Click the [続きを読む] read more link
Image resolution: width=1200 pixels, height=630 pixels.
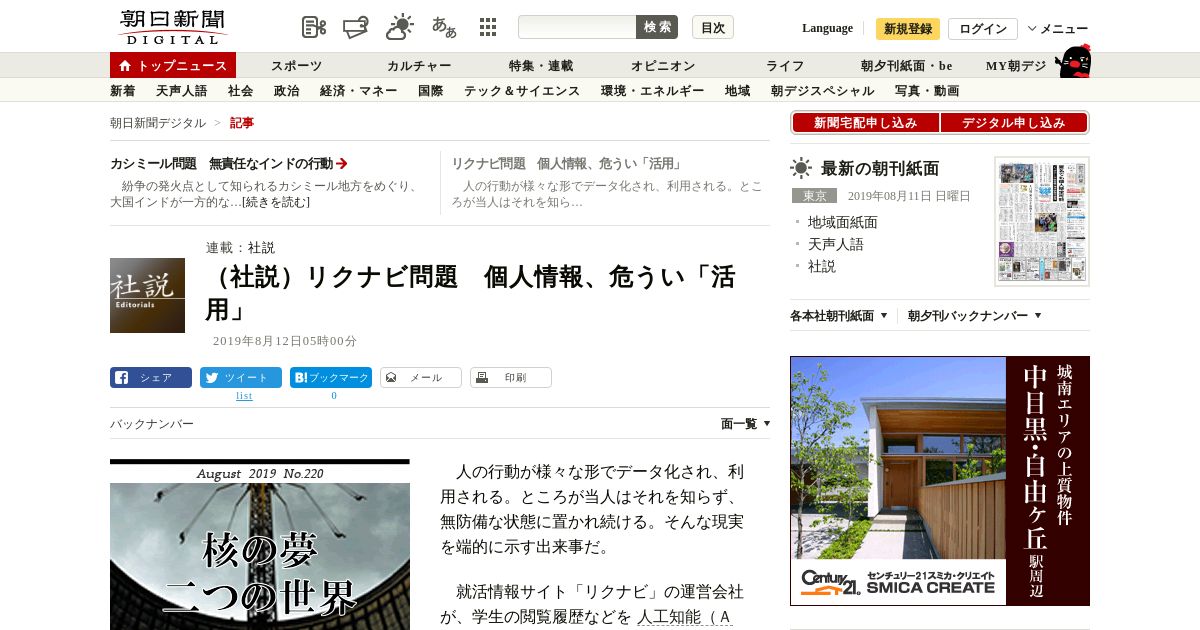(x=276, y=202)
